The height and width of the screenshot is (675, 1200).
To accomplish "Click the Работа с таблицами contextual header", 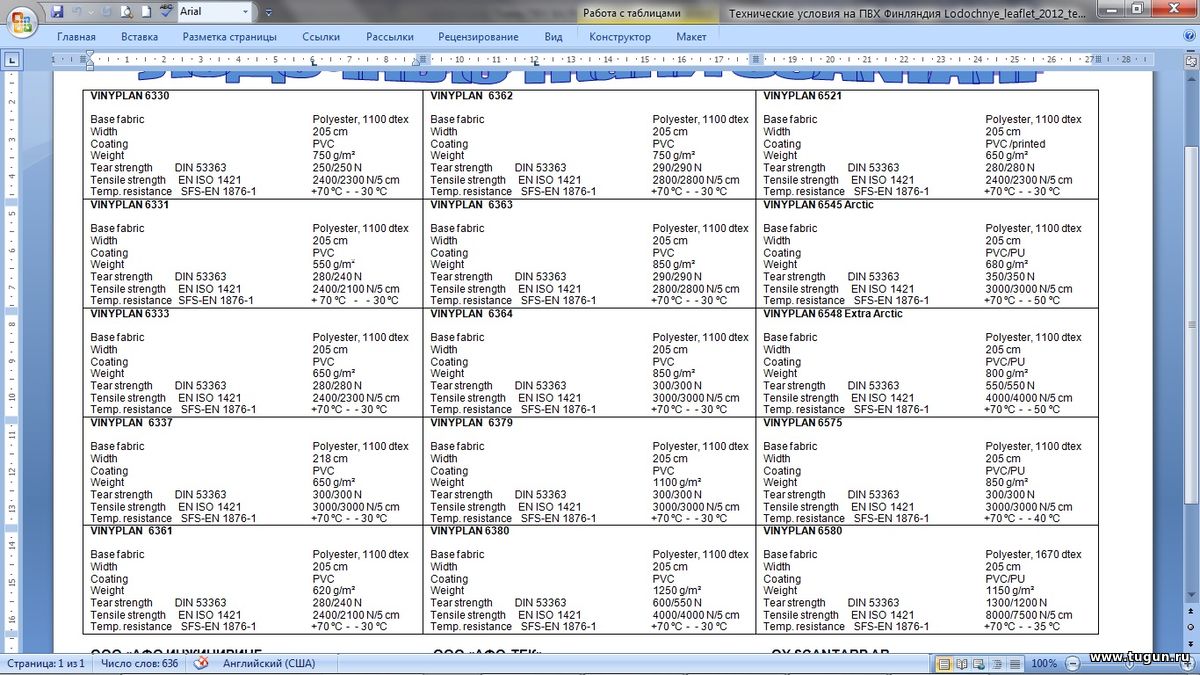I will tap(632, 13).
